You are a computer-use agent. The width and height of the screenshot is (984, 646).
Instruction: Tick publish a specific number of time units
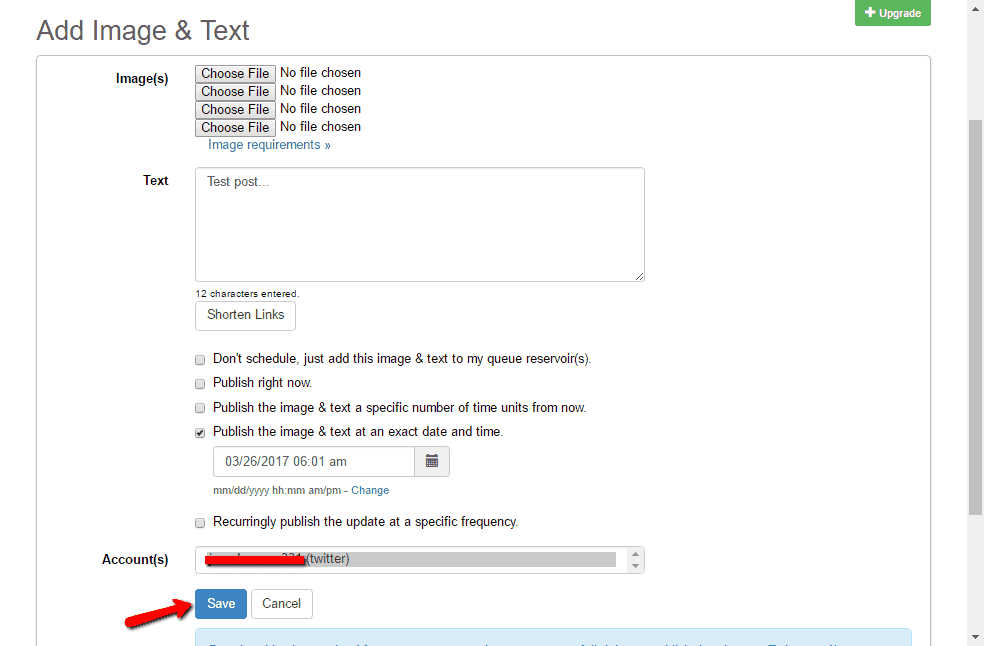click(200, 408)
